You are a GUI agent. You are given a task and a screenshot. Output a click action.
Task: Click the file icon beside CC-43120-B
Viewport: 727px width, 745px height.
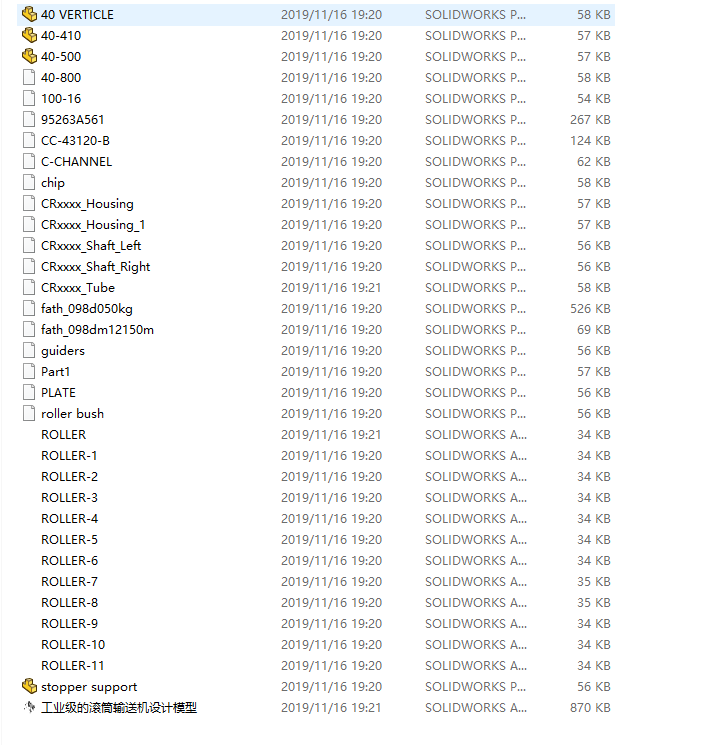point(29,141)
